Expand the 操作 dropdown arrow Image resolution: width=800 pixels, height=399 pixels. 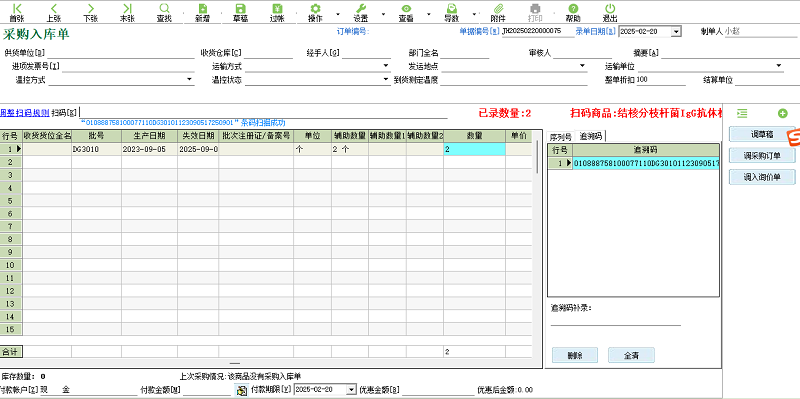pos(338,14)
